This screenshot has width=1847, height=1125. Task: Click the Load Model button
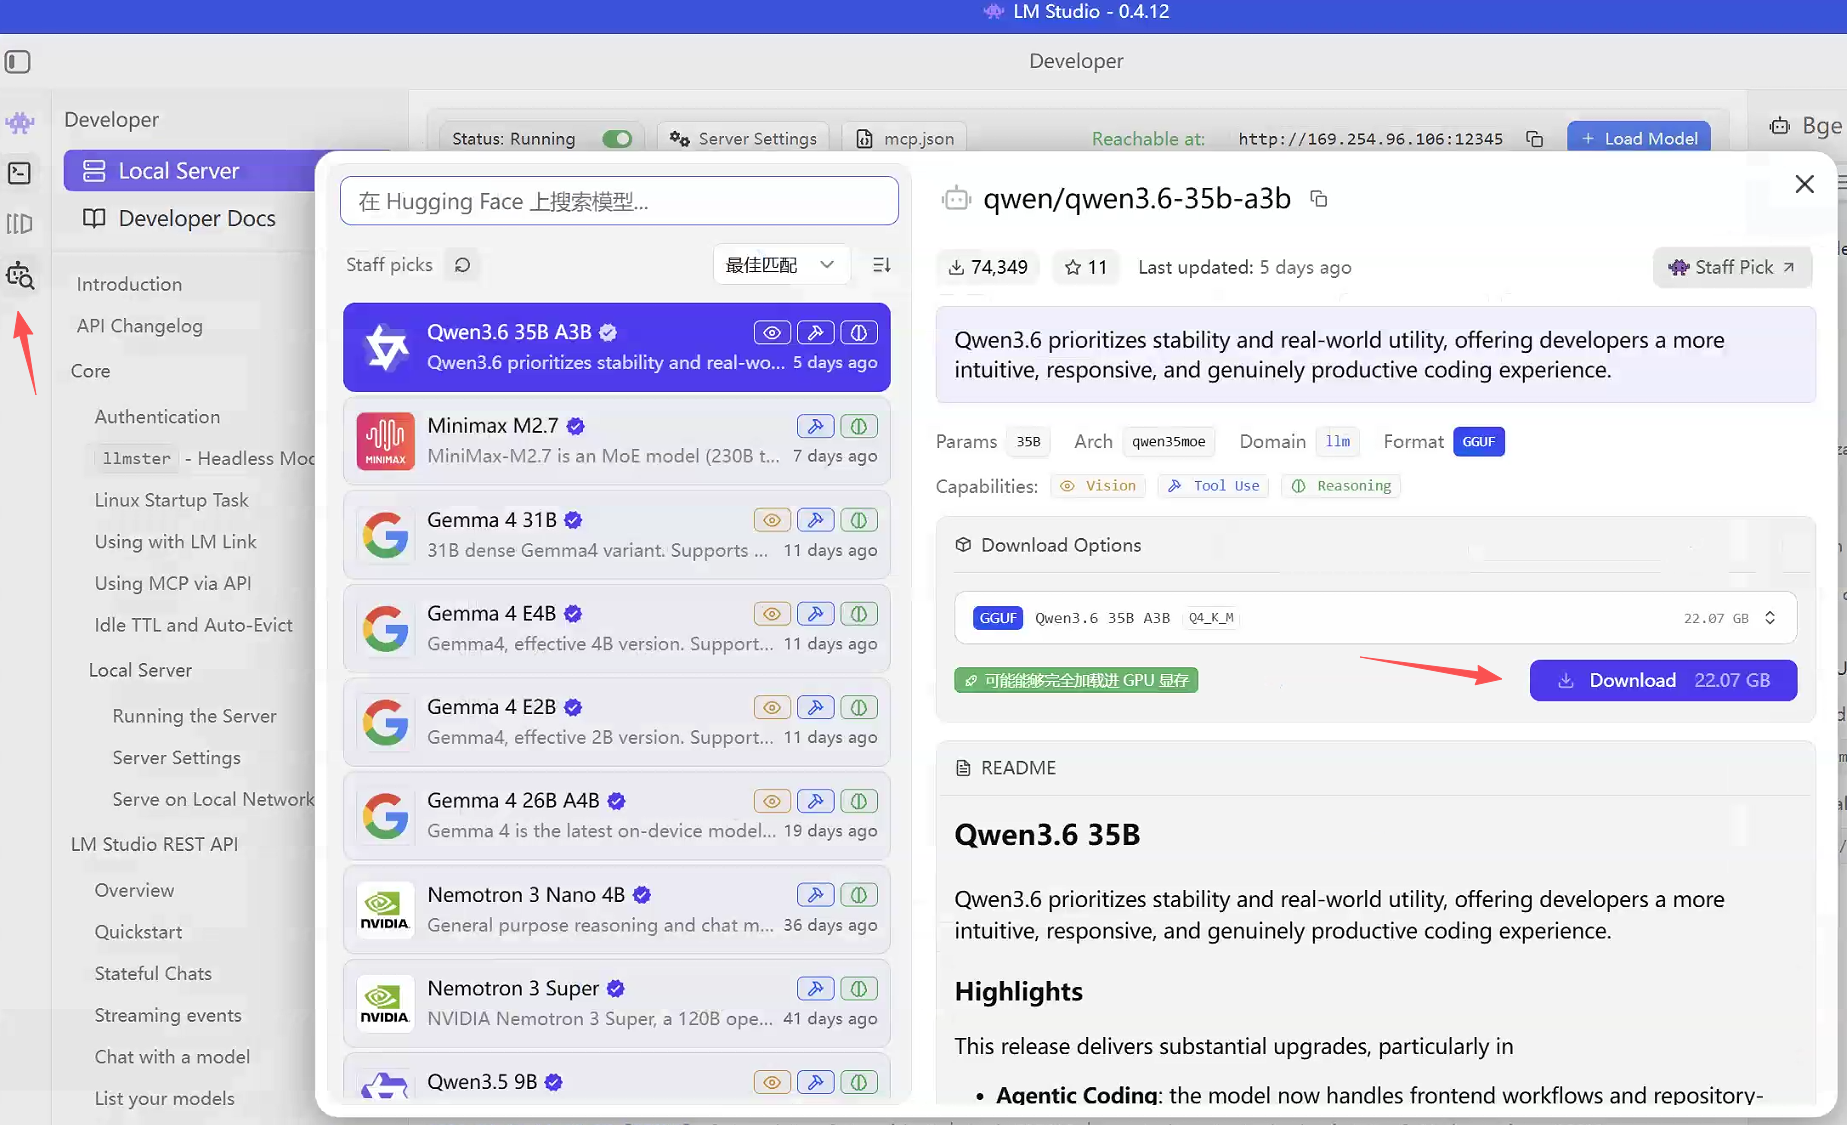point(1638,139)
